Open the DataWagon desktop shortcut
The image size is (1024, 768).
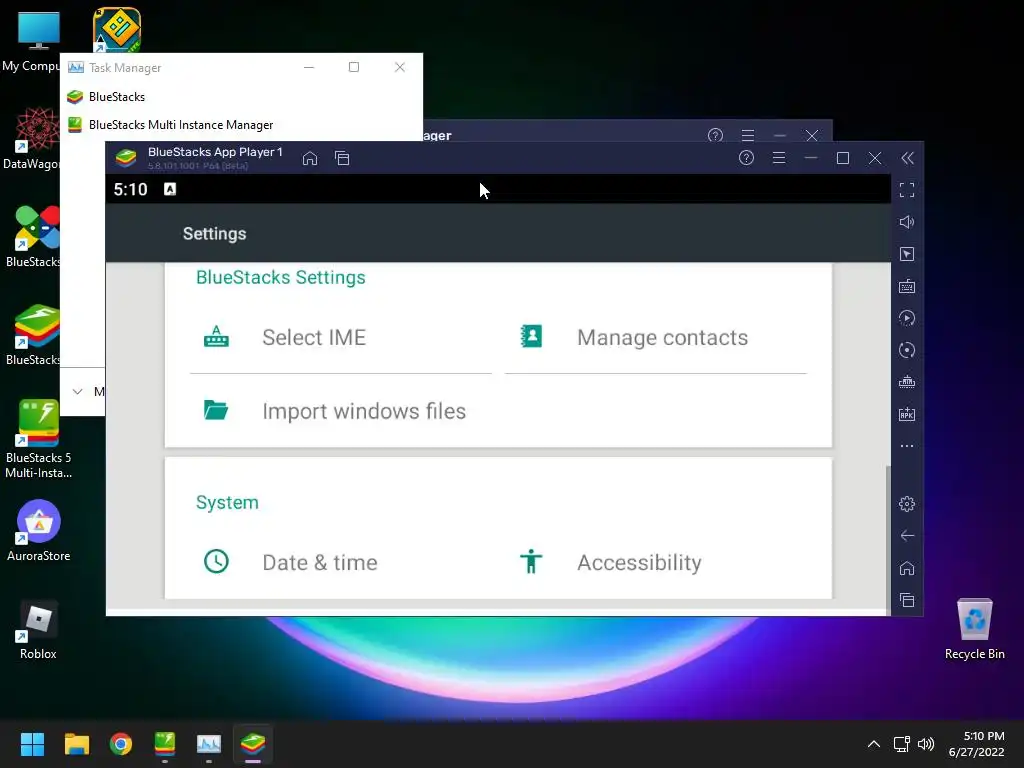coord(31,139)
